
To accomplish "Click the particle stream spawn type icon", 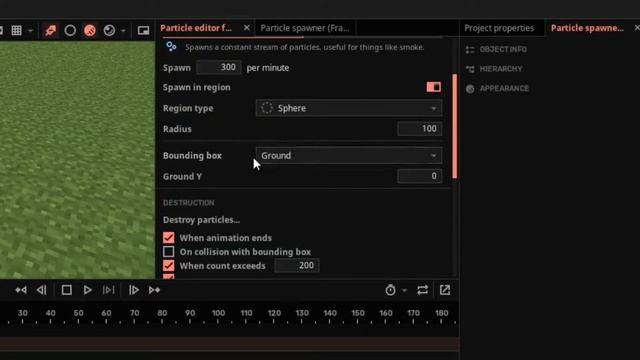I will tap(171, 47).
